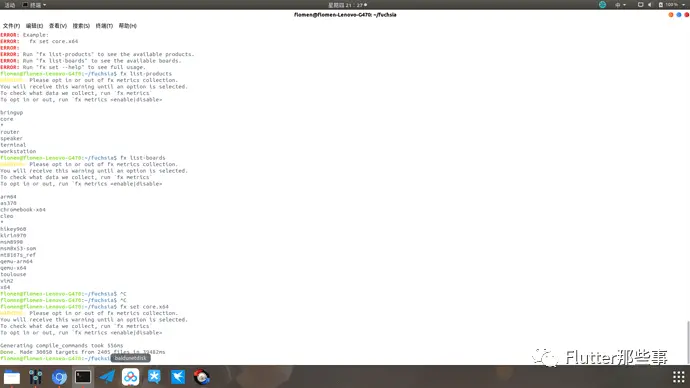690x388 pixels.
Task: Click the screen display icon in top bar
Action: [x=640, y=4]
